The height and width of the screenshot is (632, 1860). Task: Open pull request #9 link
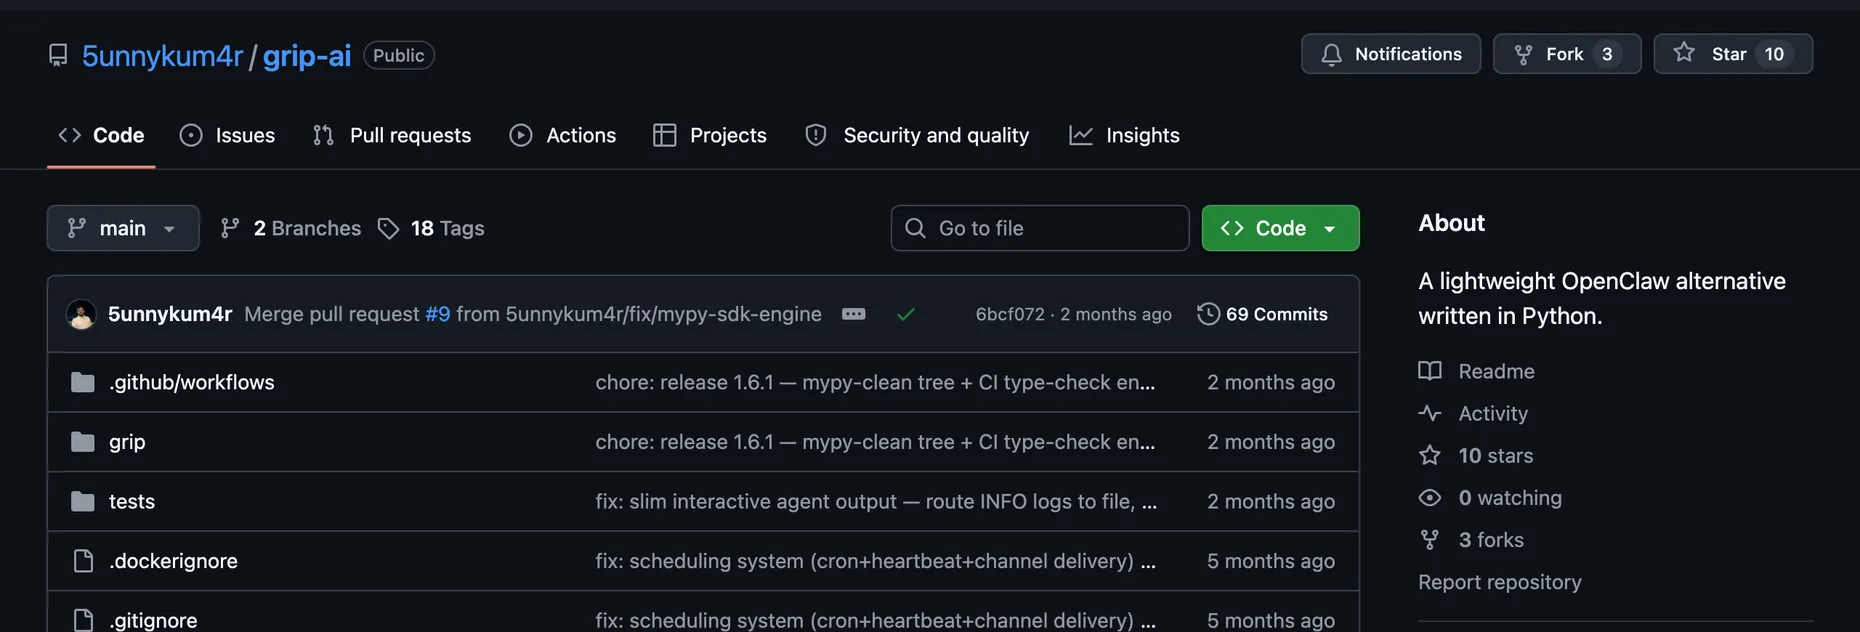click(x=438, y=314)
